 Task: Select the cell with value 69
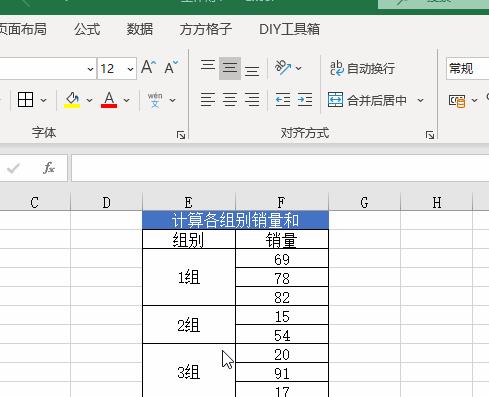pyautogui.click(x=282, y=259)
